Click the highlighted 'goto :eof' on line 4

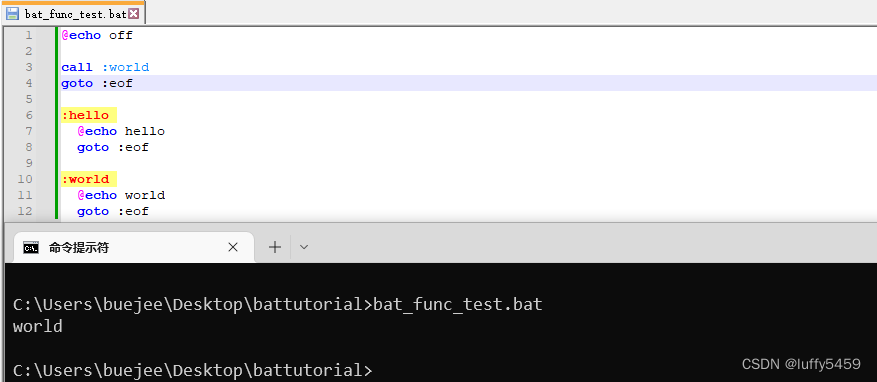click(x=97, y=83)
